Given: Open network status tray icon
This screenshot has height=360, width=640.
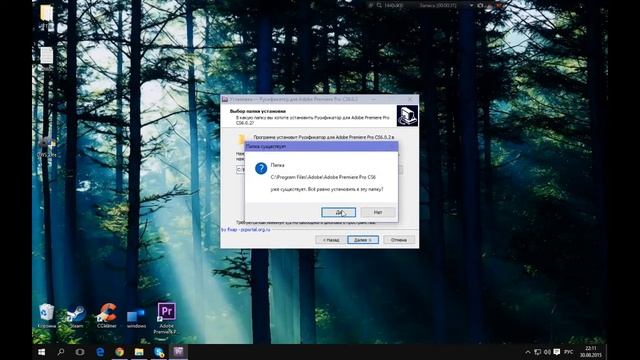Looking at the screenshot, I should pos(538,352).
